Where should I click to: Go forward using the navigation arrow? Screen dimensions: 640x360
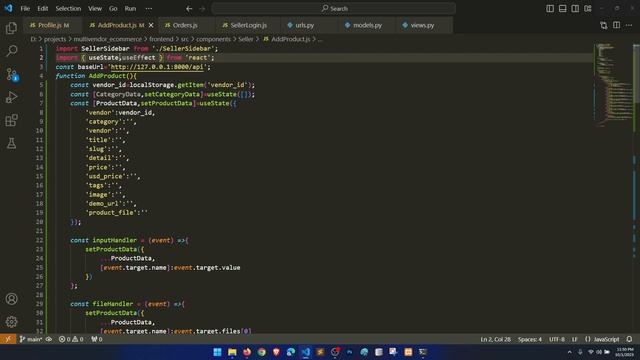(202, 8)
